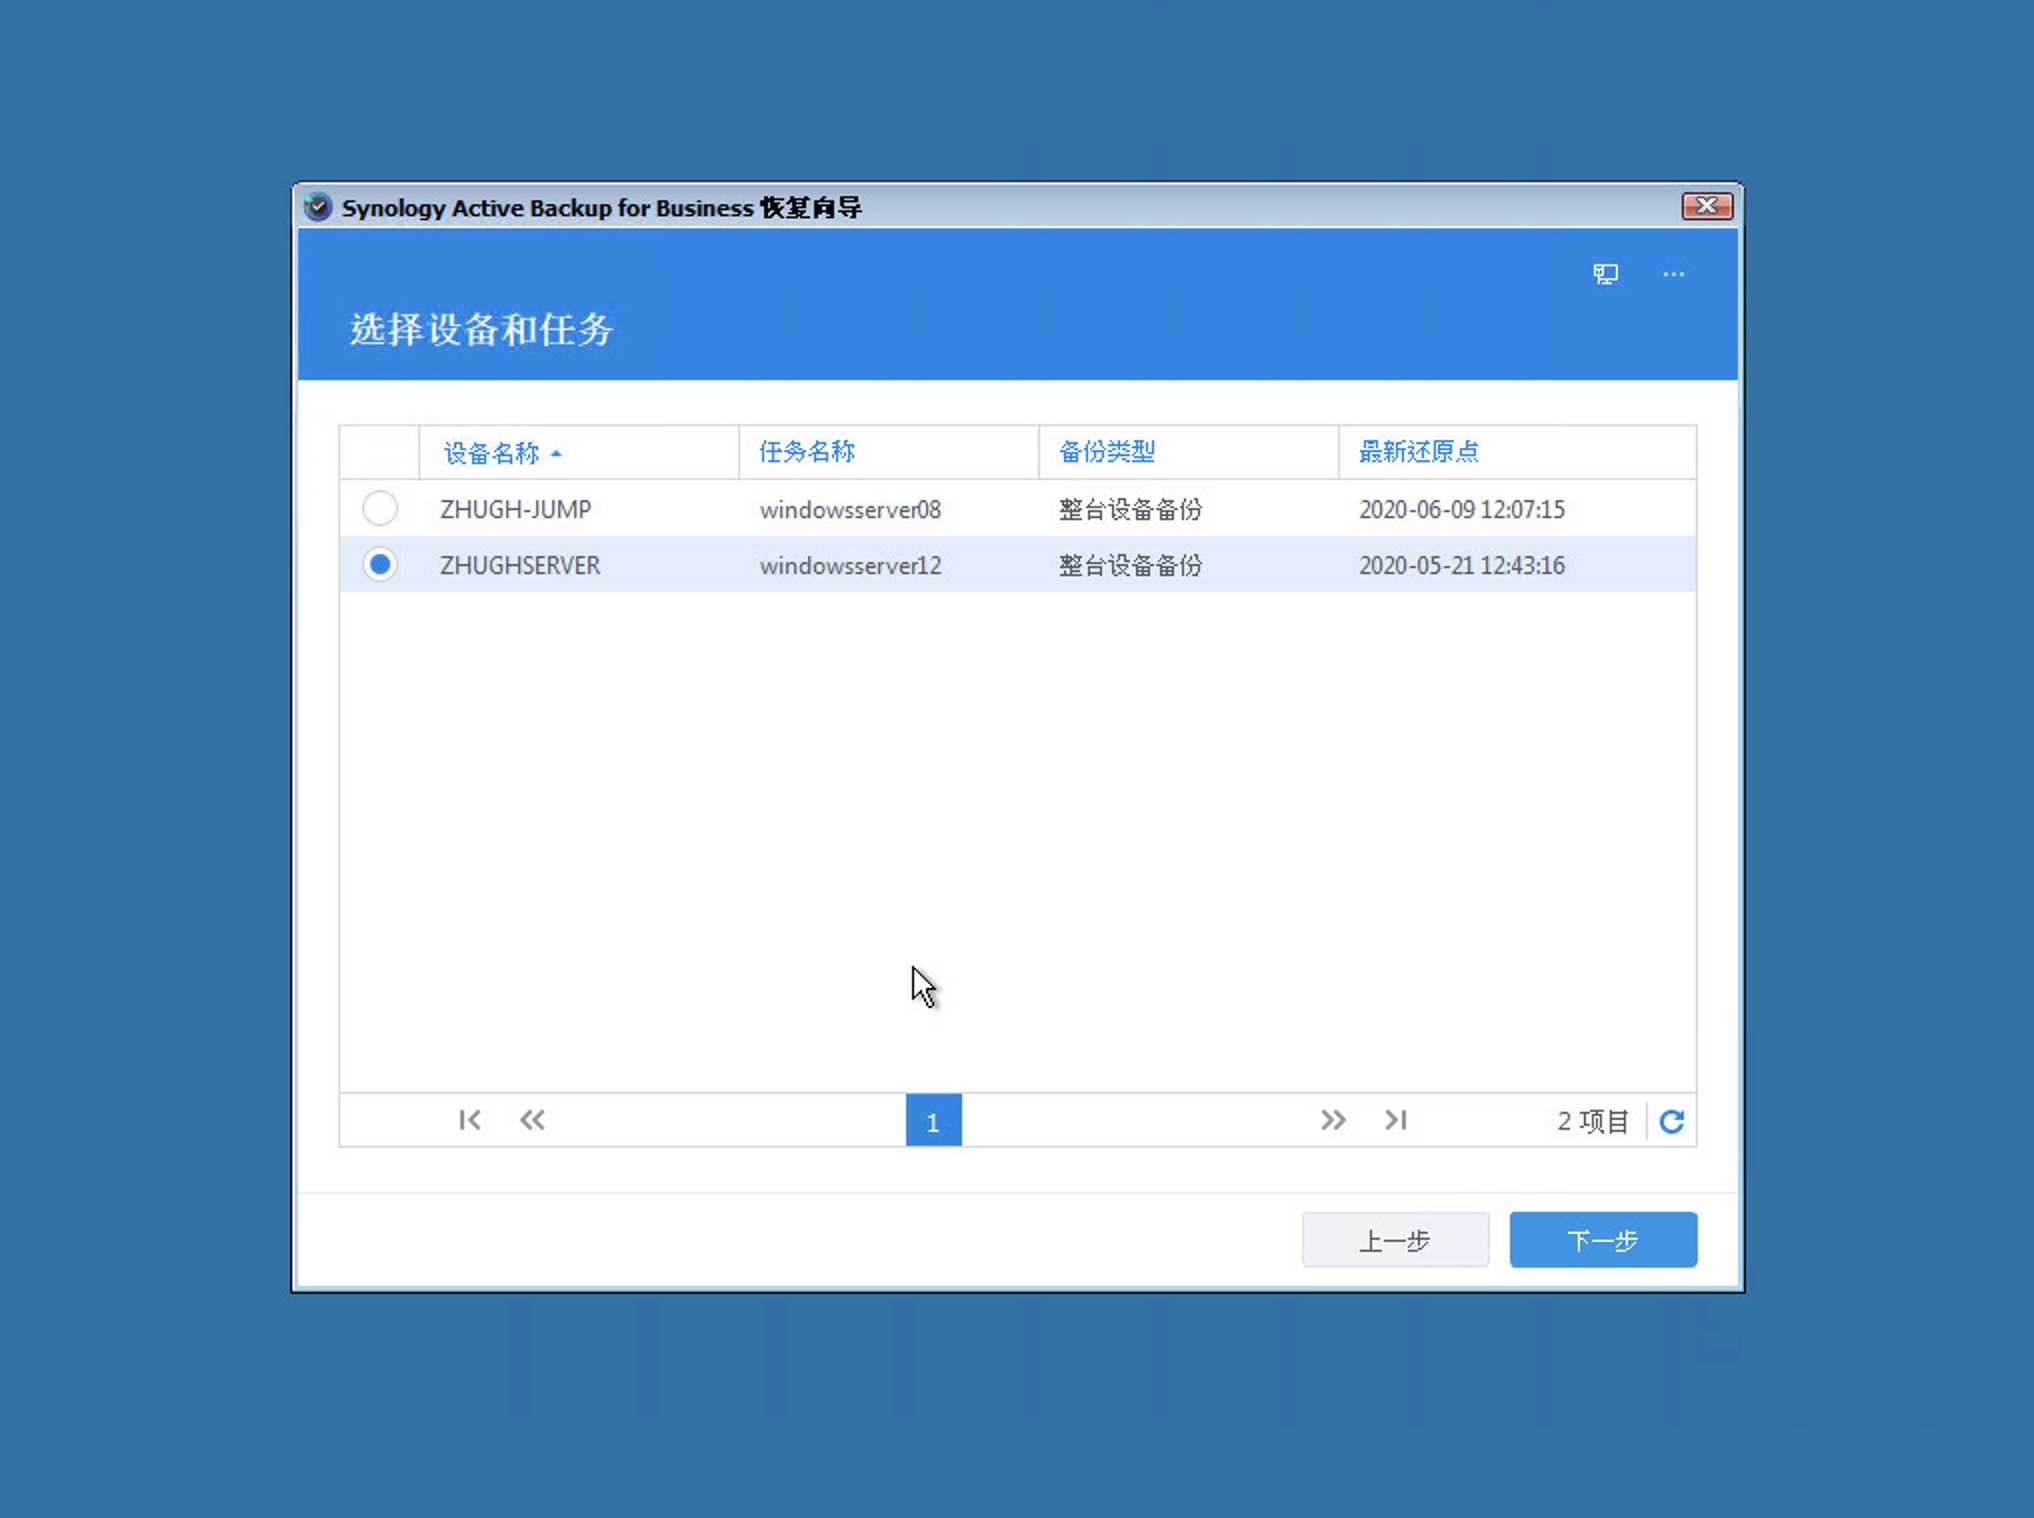Sort by 备份类型 column header

(1188, 452)
